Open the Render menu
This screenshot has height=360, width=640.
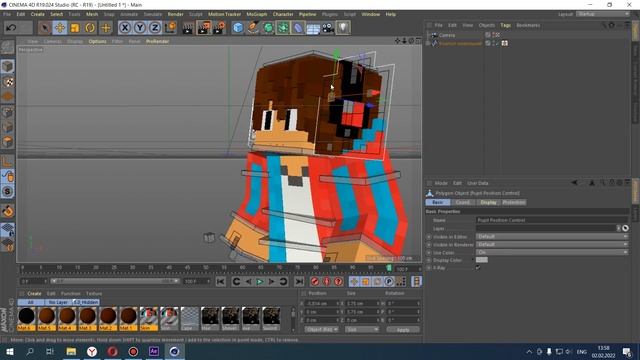coord(176,14)
